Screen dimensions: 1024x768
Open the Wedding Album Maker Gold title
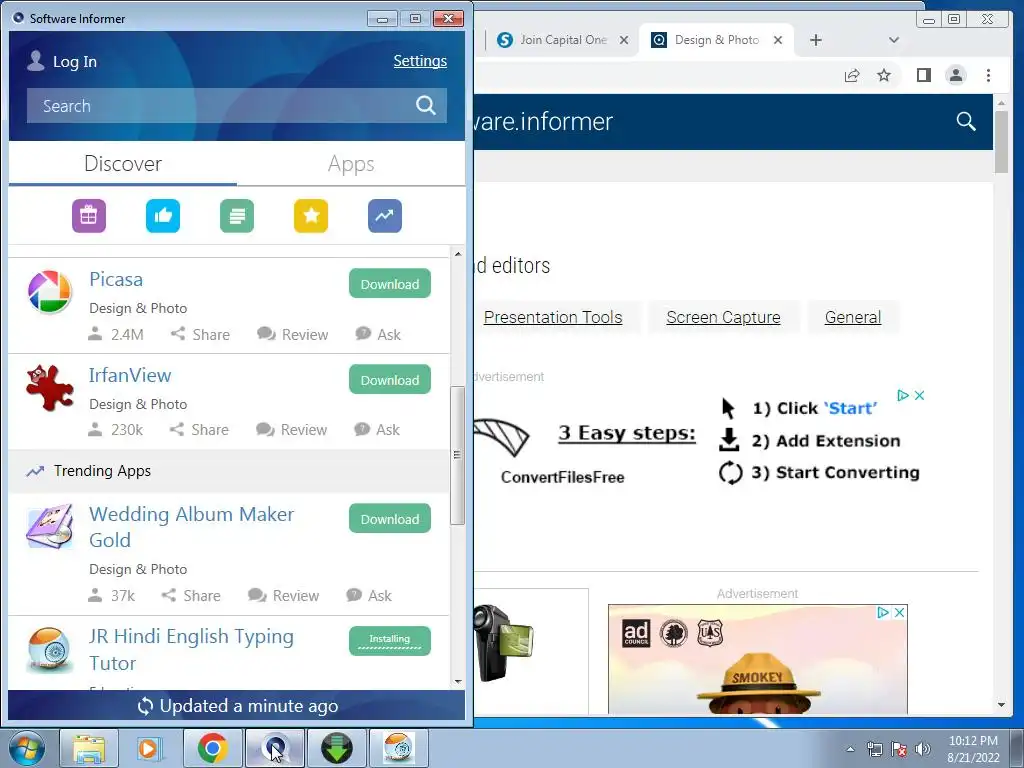coord(191,527)
